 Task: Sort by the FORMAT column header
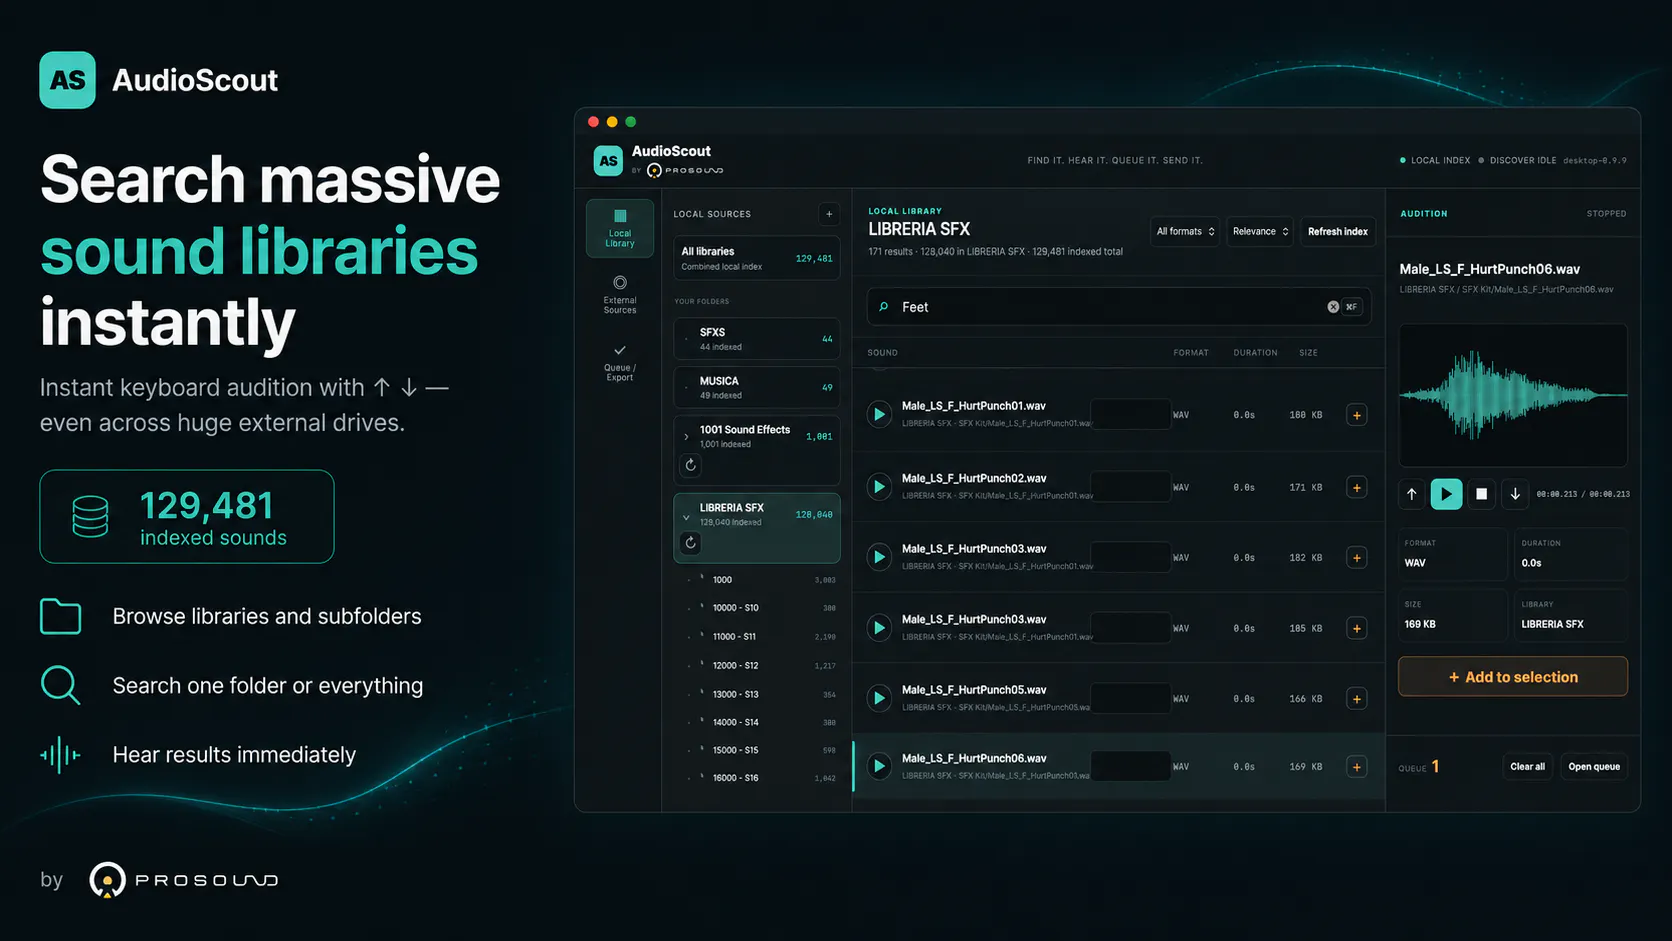tap(1191, 353)
